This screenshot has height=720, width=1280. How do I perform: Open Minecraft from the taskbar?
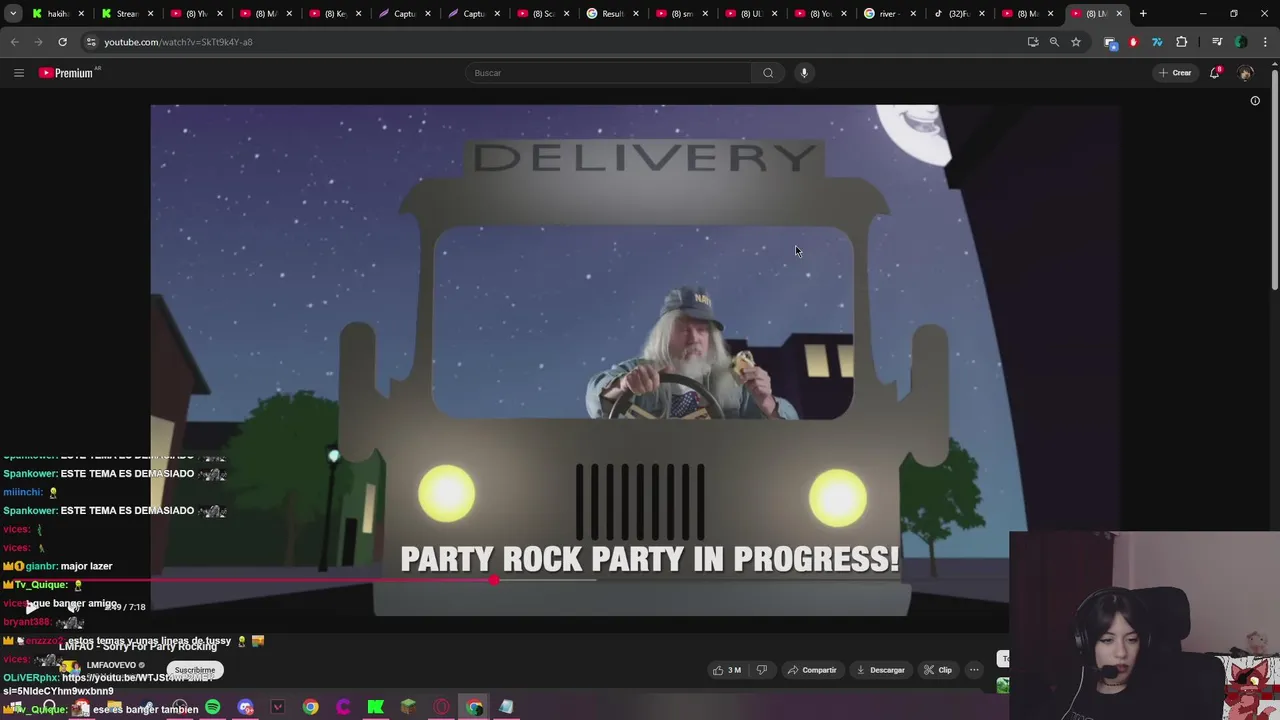[x=408, y=708]
